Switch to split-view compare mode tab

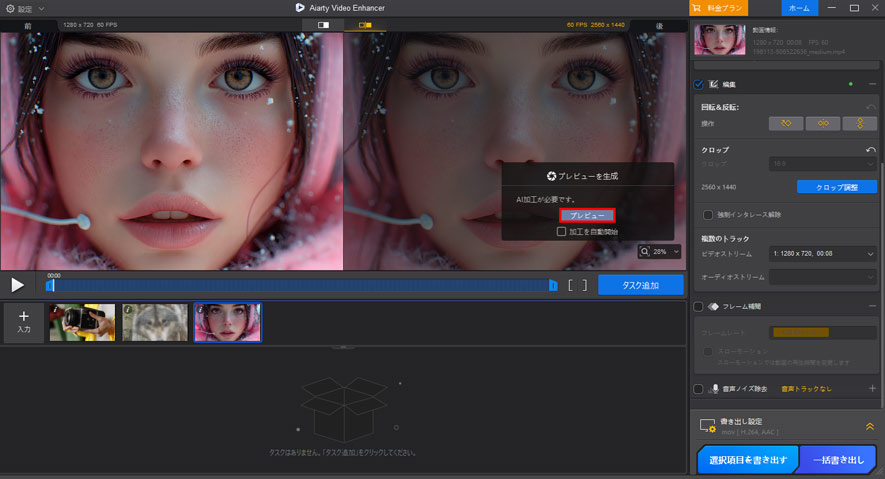tap(323, 25)
